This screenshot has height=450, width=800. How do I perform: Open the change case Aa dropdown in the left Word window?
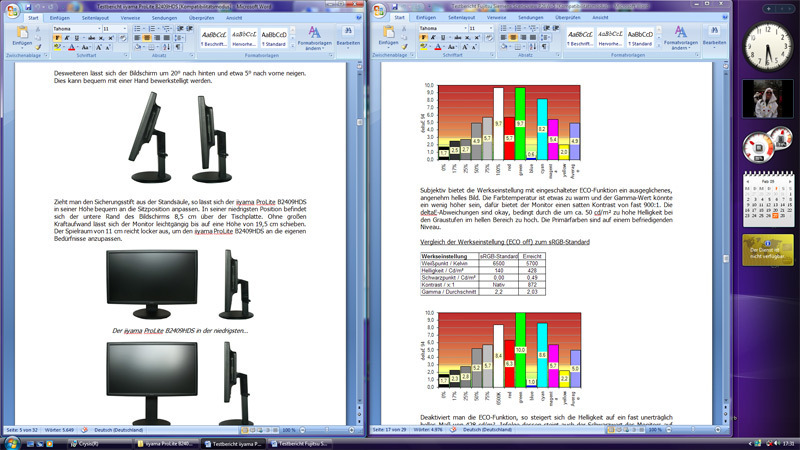coord(86,47)
